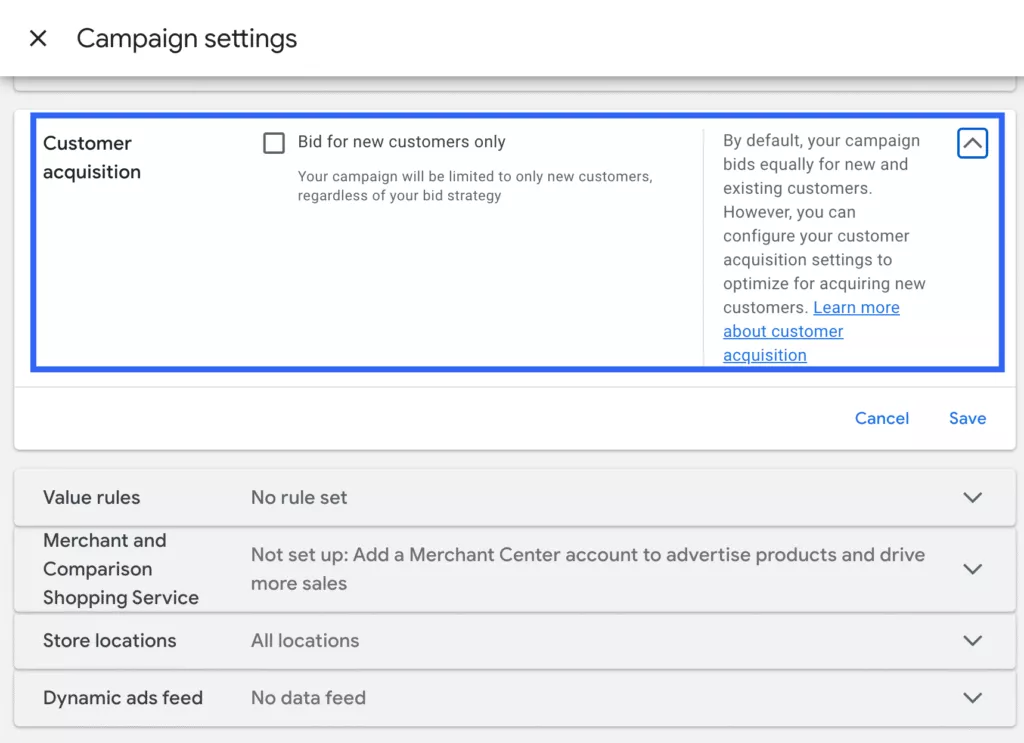The height and width of the screenshot is (743, 1024).
Task: Click the Cancel button
Action: (882, 419)
